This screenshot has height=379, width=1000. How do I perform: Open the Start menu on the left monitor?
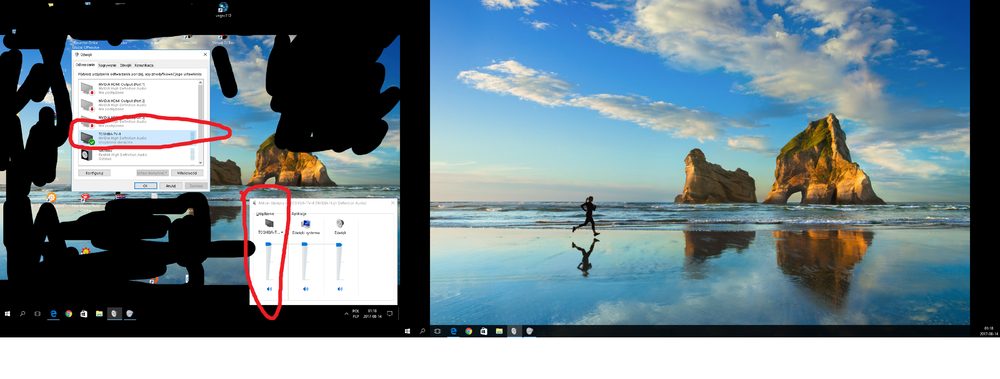click(x=8, y=313)
